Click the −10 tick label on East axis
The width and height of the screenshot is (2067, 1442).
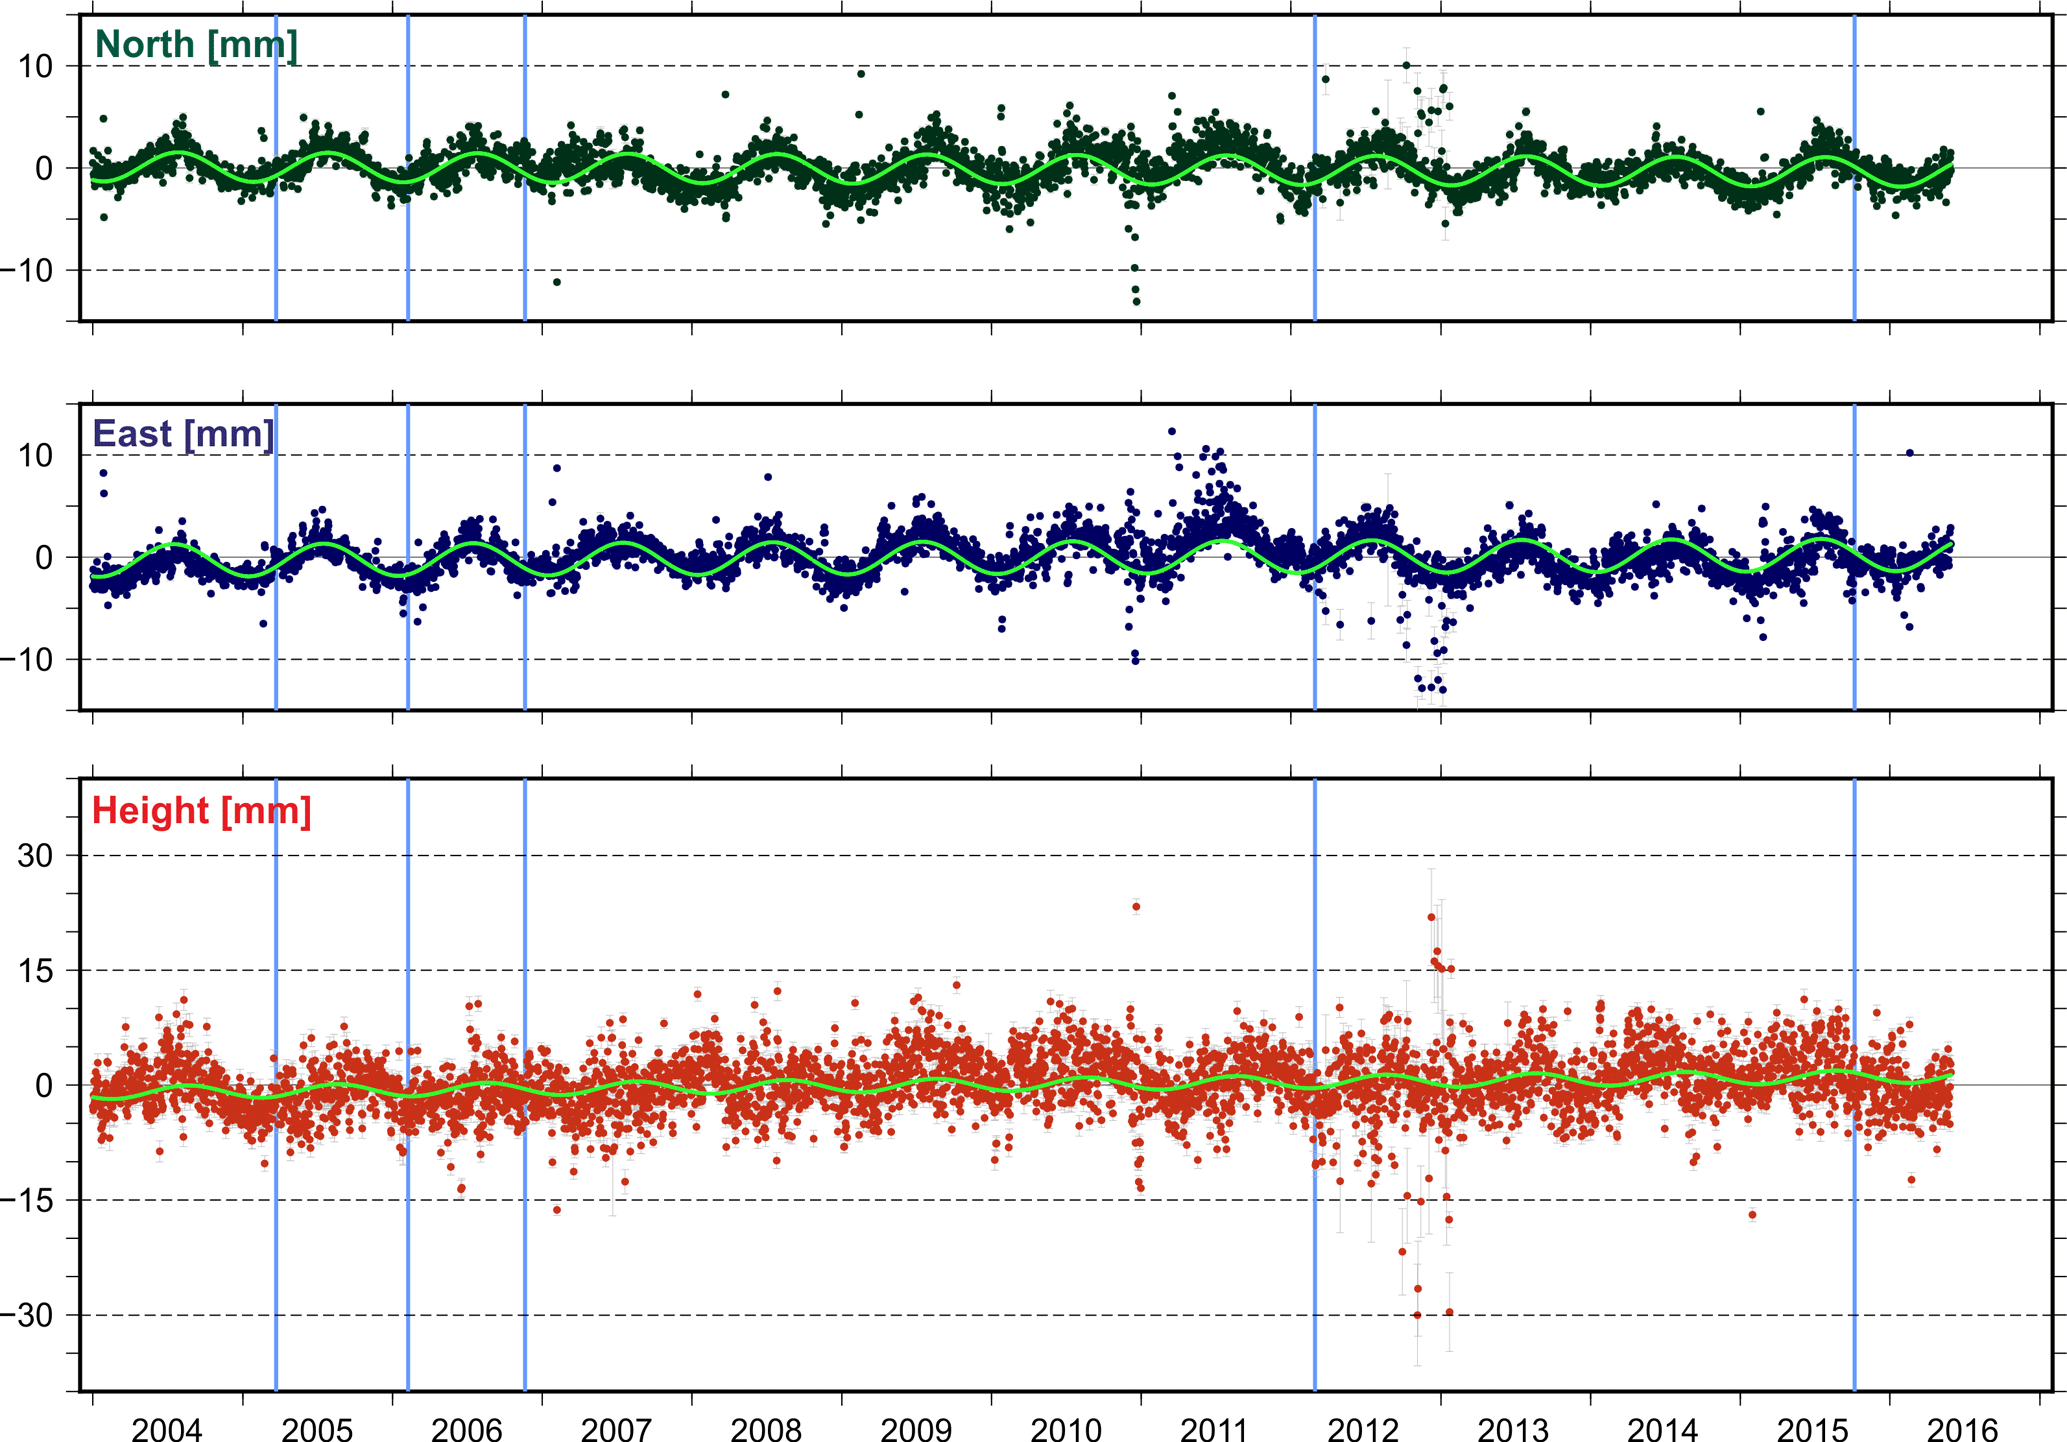(x=26, y=660)
